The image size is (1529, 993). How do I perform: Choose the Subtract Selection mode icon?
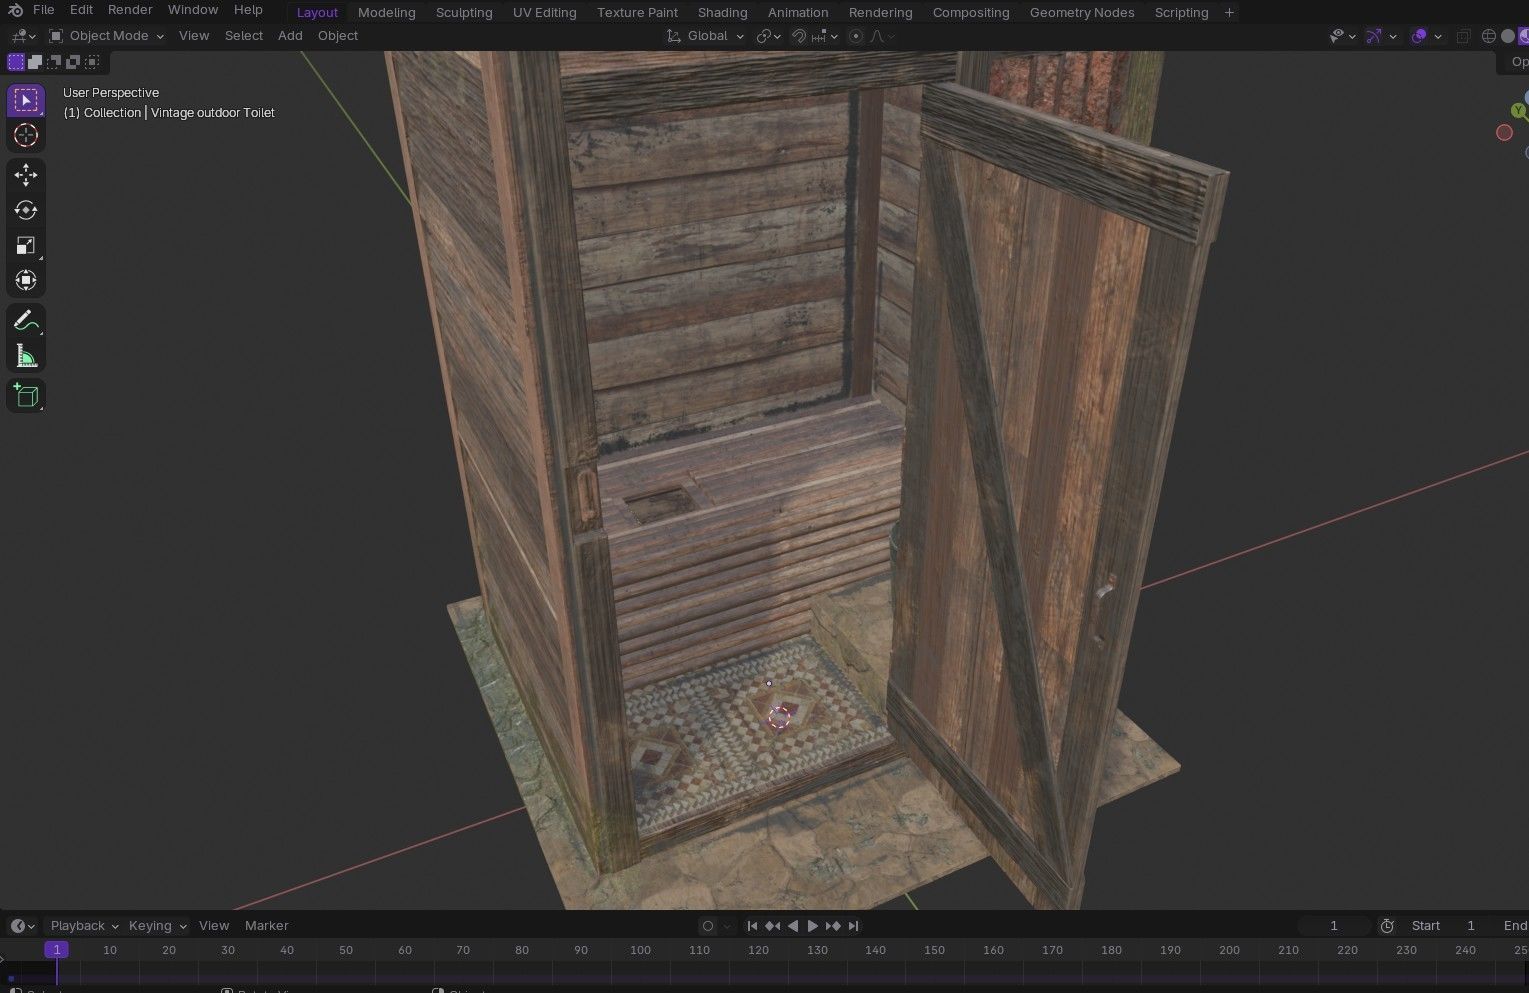click(x=54, y=62)
